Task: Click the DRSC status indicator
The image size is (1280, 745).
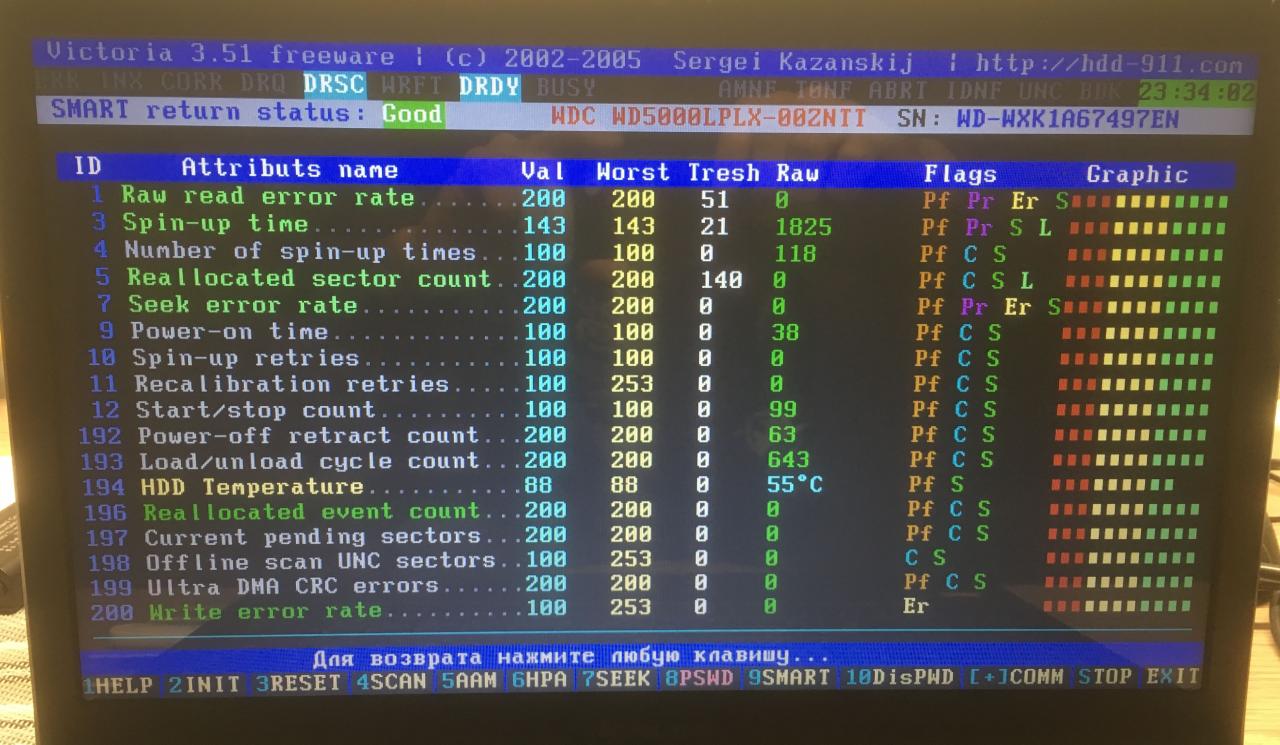Action: 334,85
